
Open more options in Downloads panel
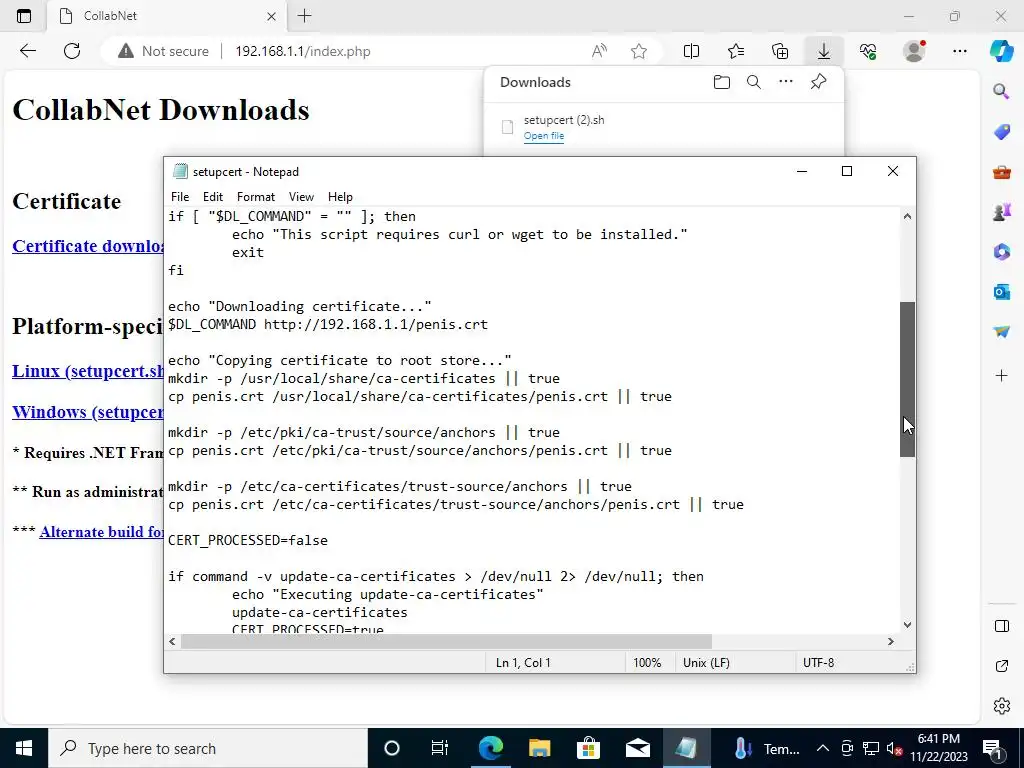(786, 82)
